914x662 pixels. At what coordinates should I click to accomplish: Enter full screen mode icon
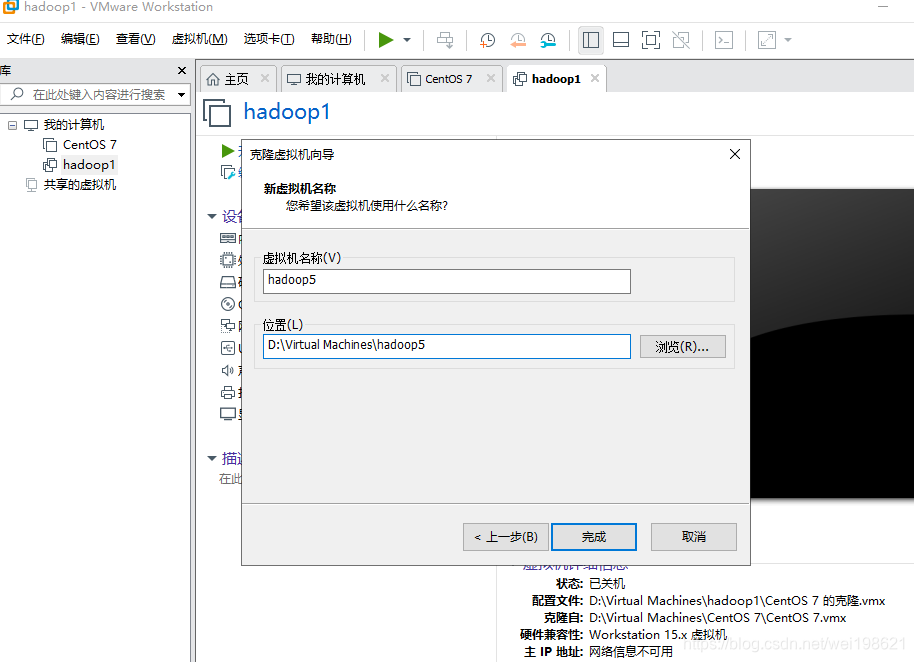pos(651,40)
